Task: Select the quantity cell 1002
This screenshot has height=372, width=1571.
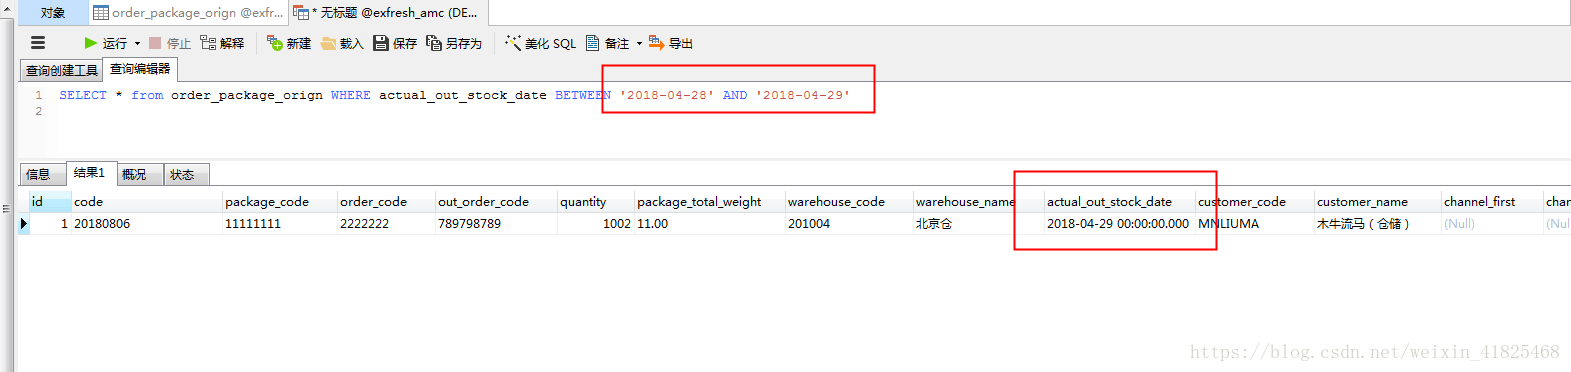Action: (x=595, y=224)
